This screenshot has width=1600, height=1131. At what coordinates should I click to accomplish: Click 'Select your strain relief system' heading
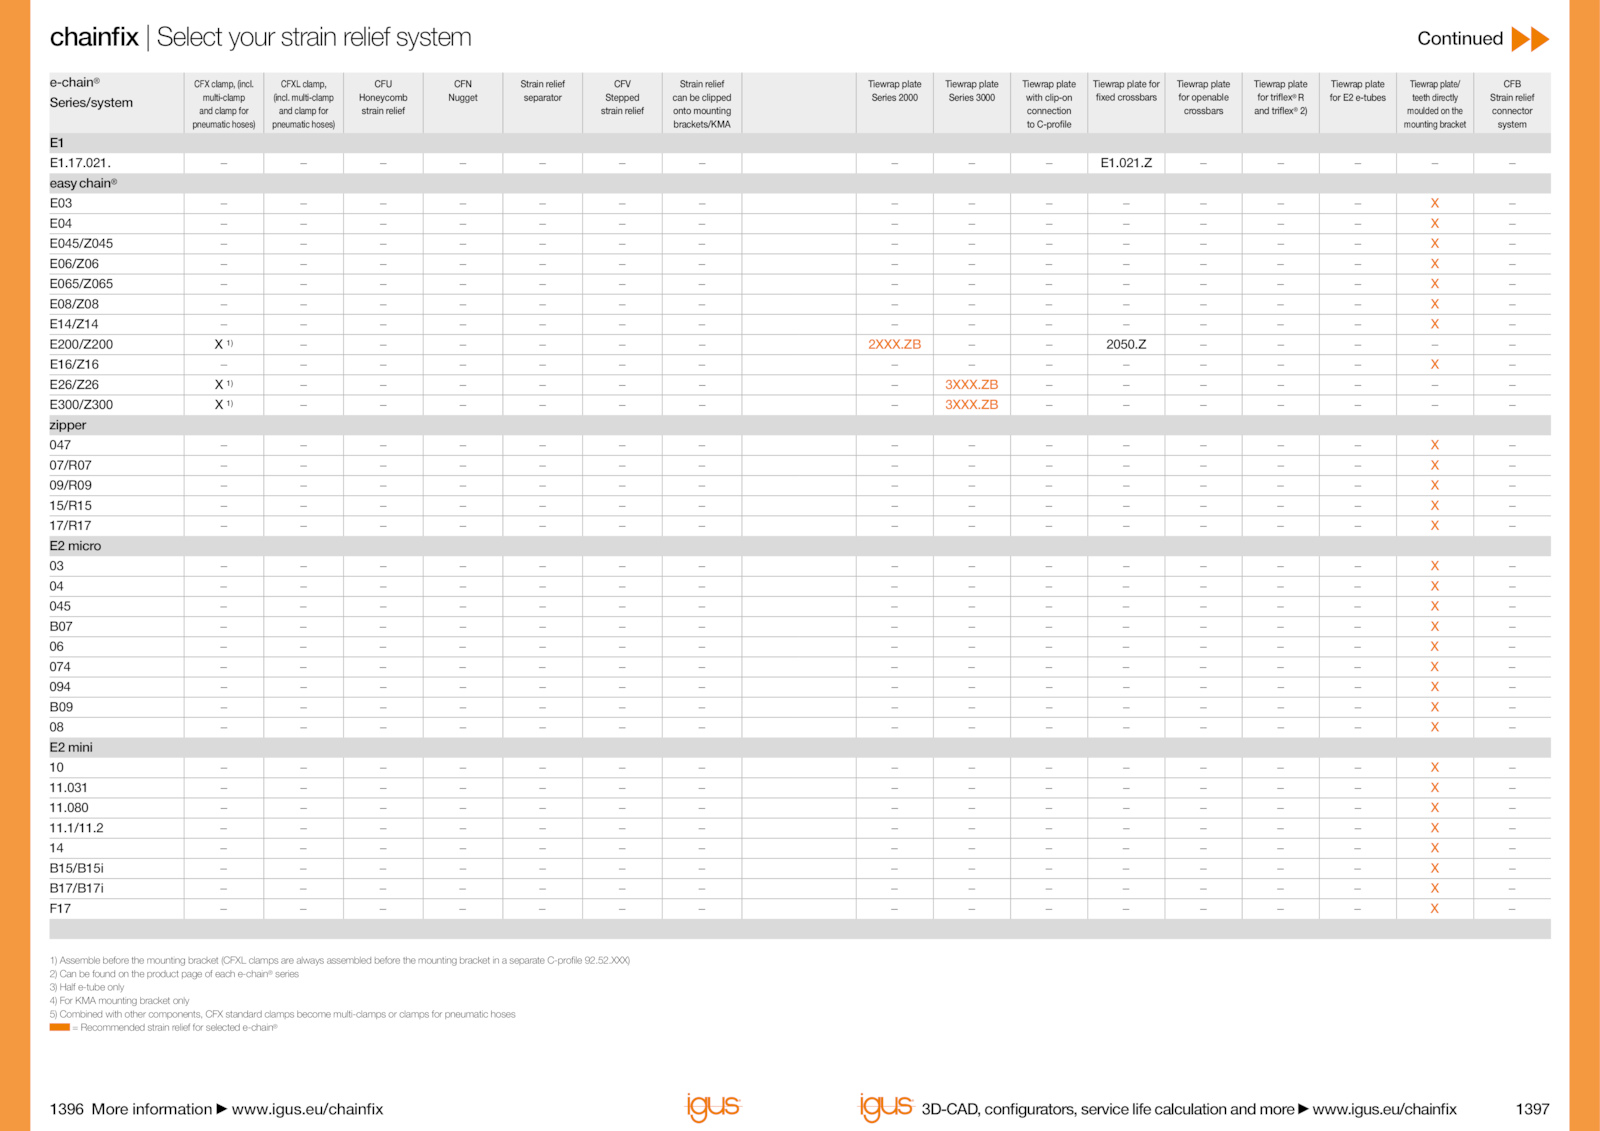click(x=314, y=38)
